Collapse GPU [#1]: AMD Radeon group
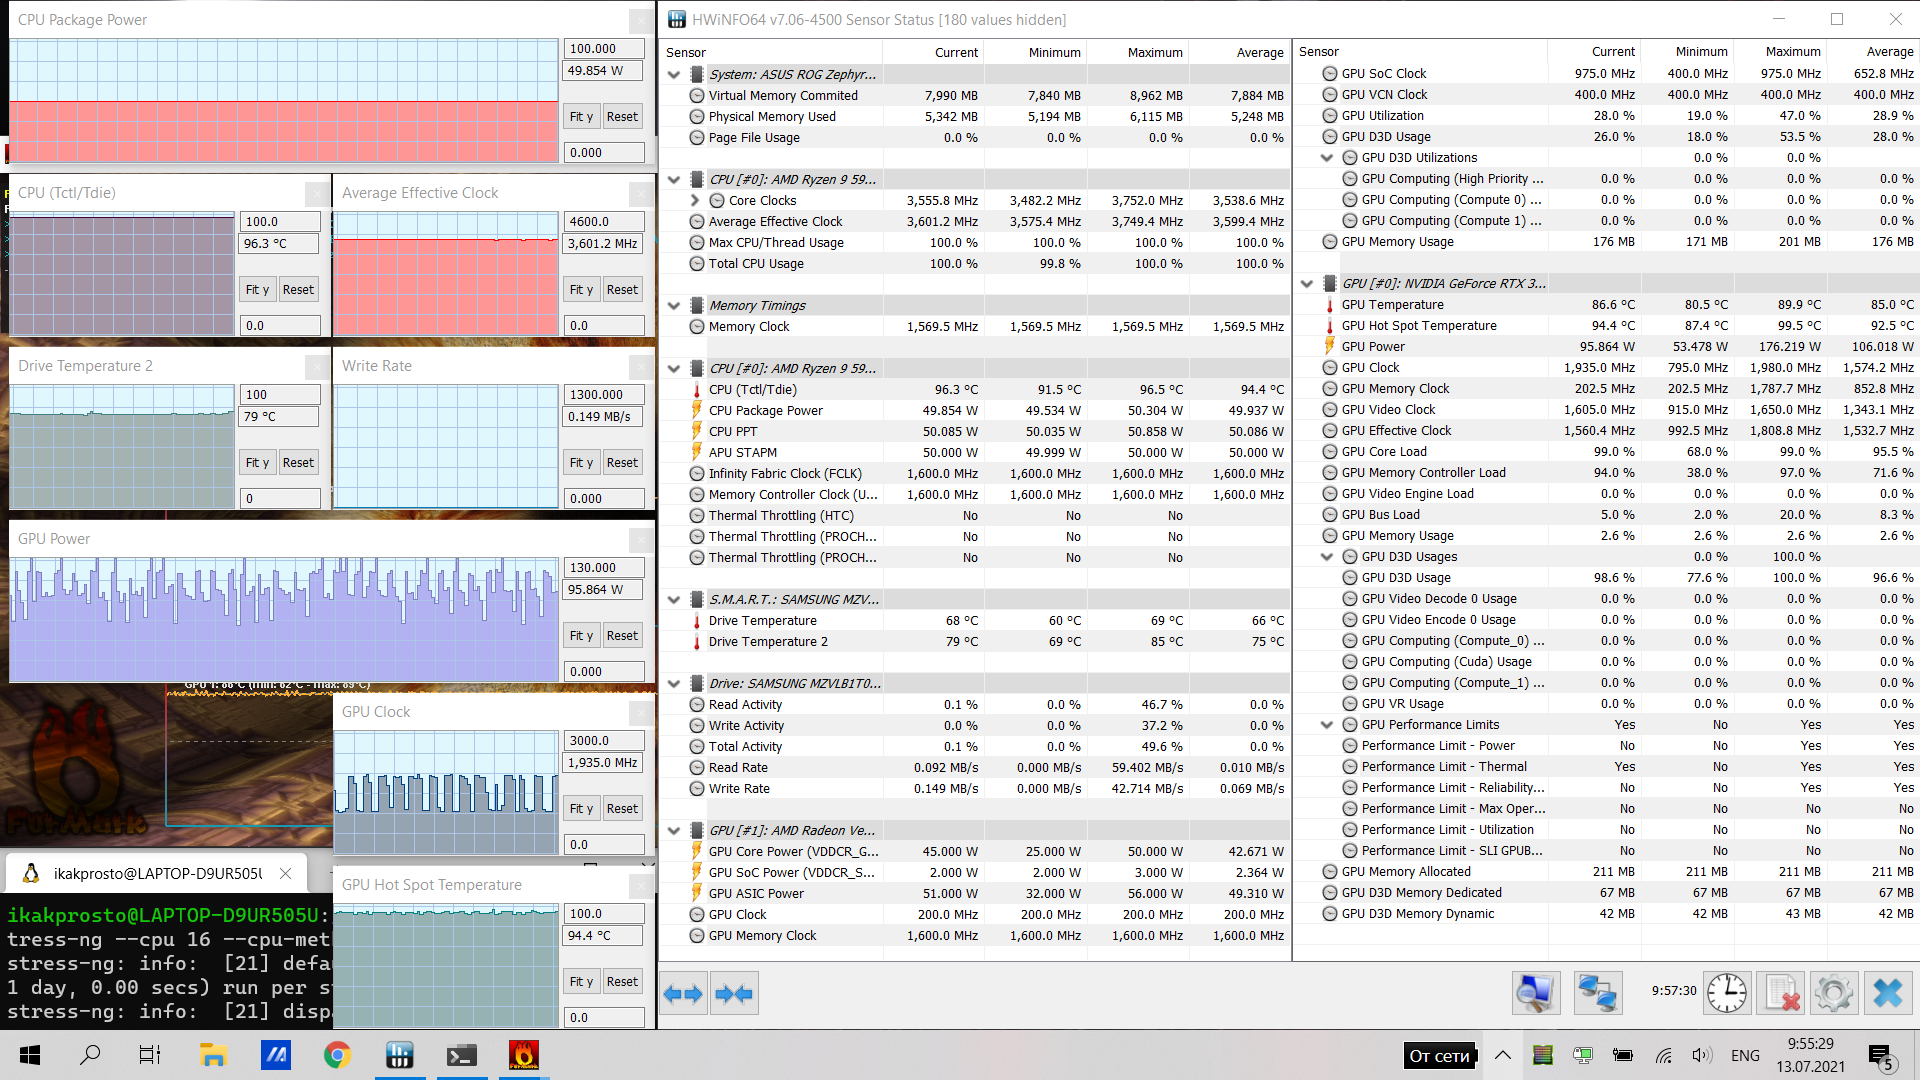 (674, 831)
